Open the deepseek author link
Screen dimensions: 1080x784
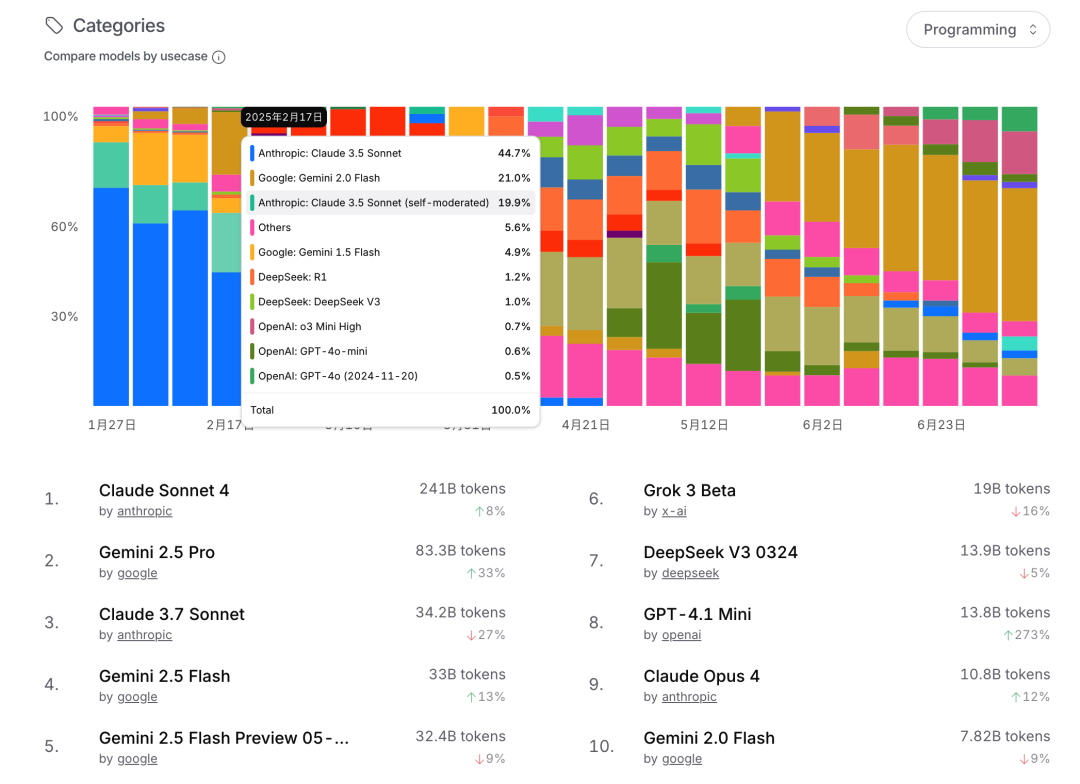(690, 573)
